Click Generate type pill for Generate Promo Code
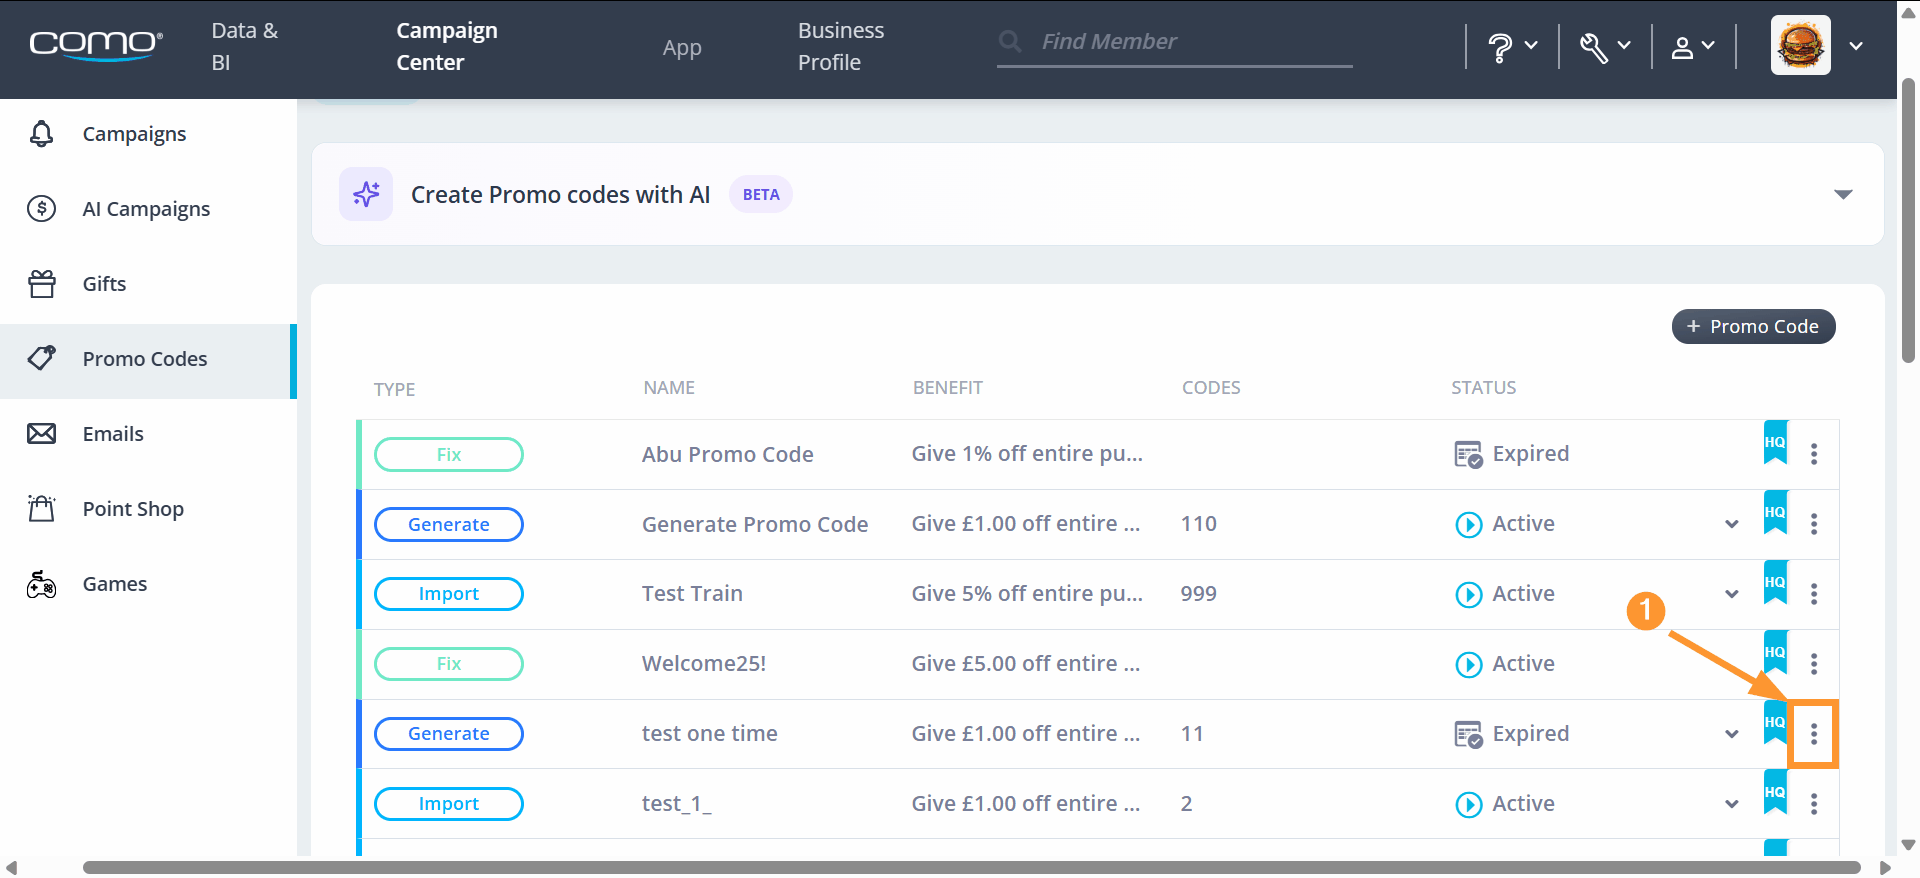Viewport: 1920px width, 878px height. coord(449,524)
